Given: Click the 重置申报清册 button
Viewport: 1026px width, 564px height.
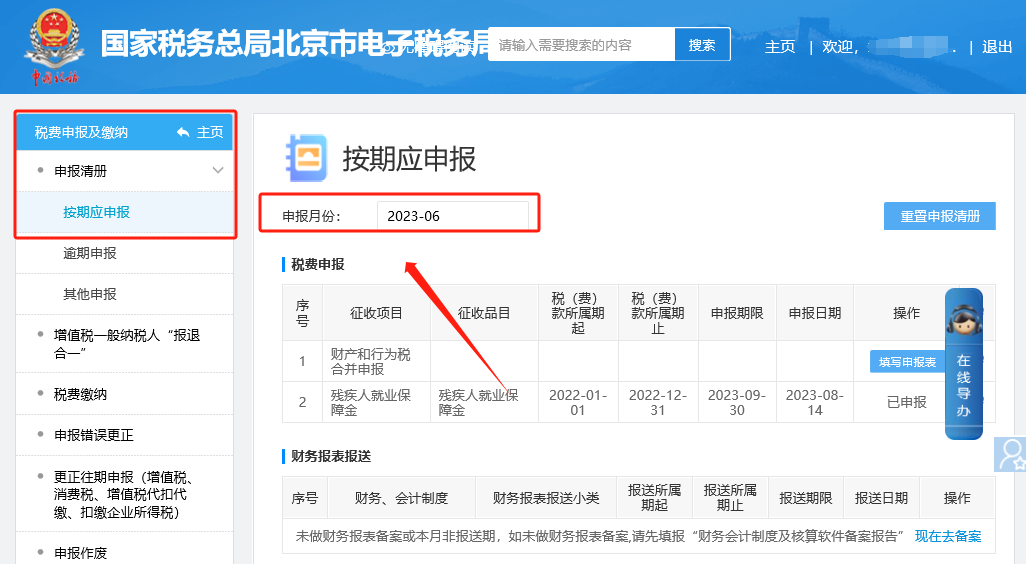Looking at the screenshot, I should [x=939, y=216].
